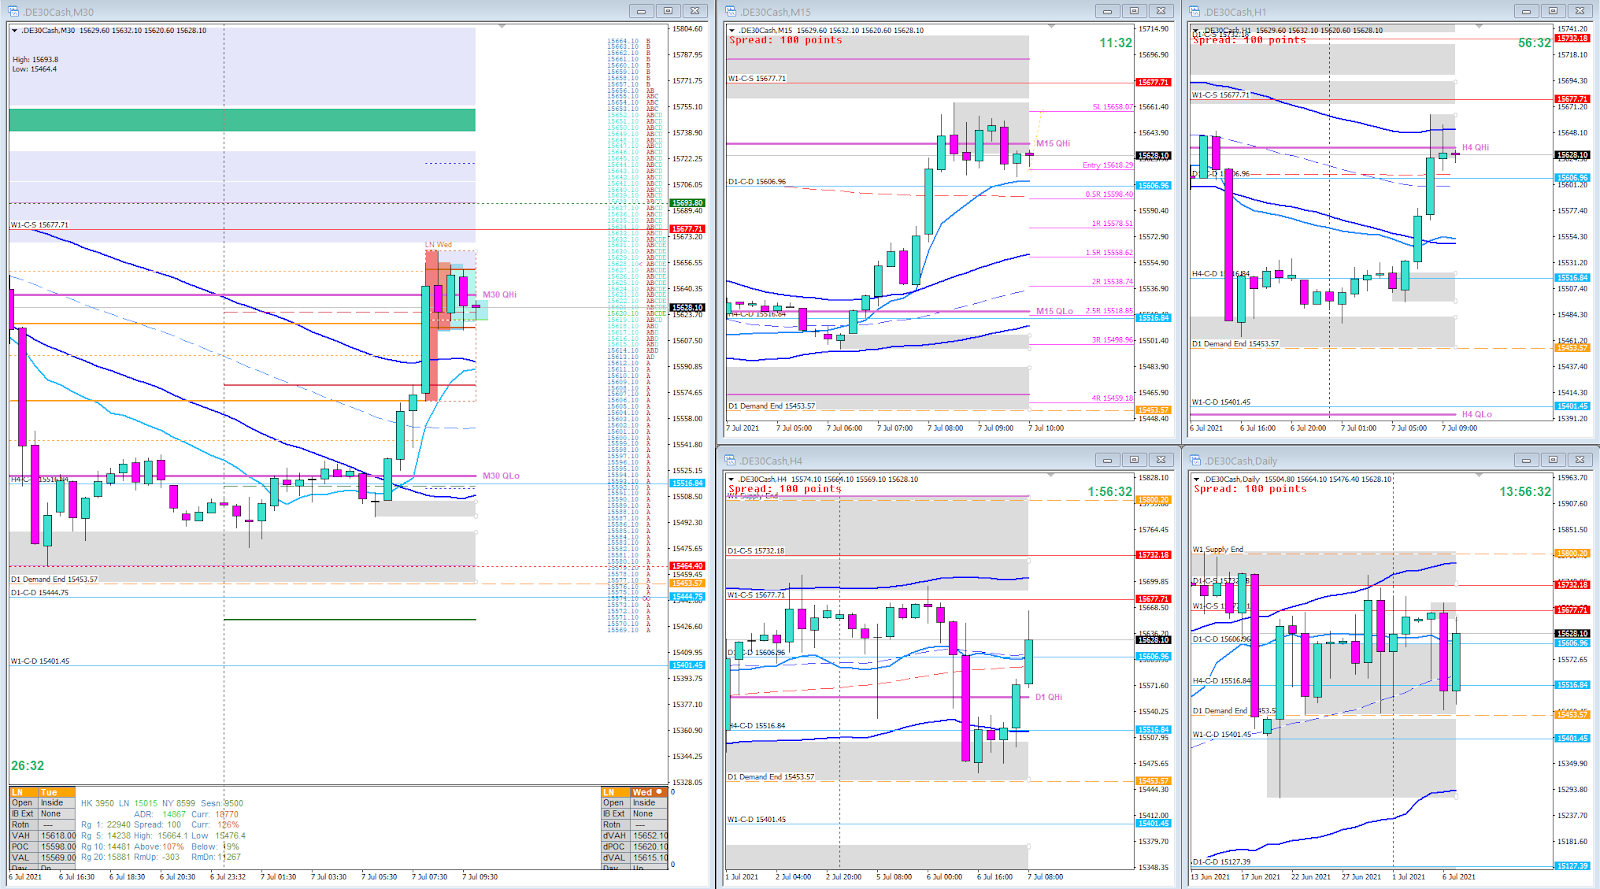Image resolution: width=1600 pixels, height=889 pixels.
Task: Click the W1 Supply End label in Daily chart
Action: (1218, 550)
